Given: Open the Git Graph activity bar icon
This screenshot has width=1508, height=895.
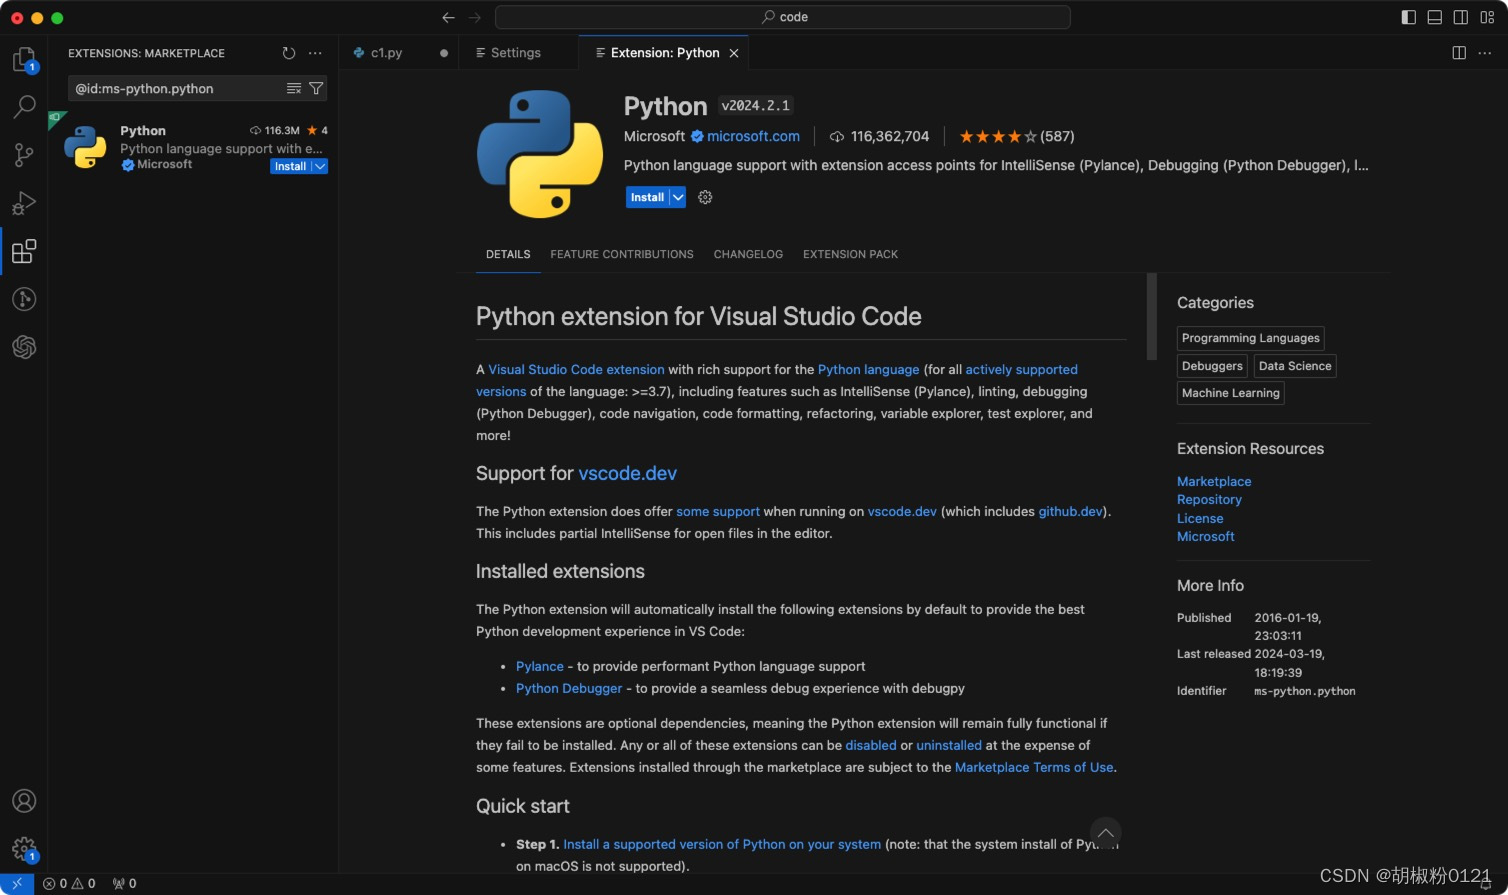Looking at the screenshot, I should click(x=24, y=299).
